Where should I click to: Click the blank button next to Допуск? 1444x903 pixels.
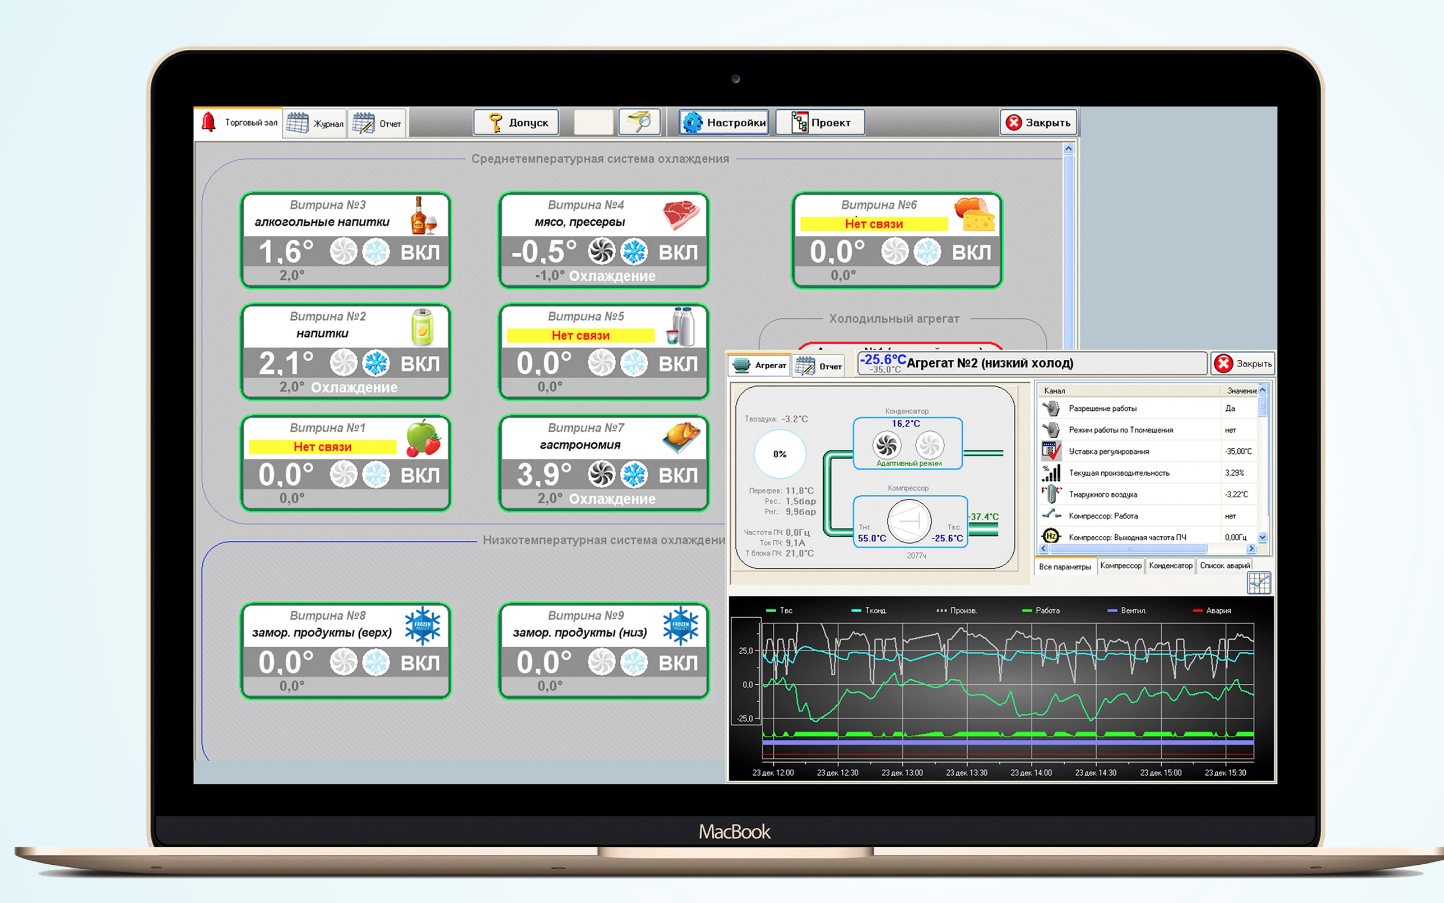[593, 122]
